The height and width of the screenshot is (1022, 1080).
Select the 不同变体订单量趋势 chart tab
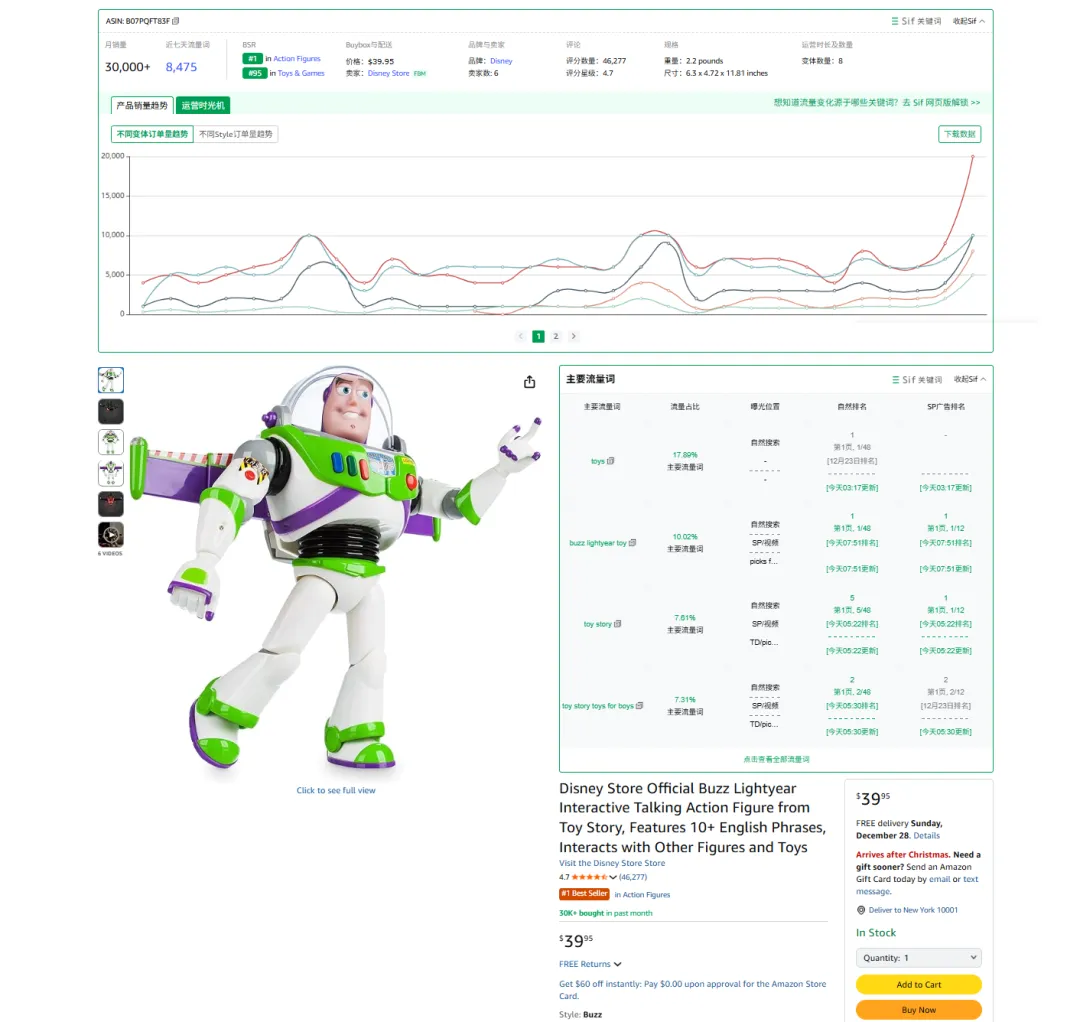click(x=152, y=134)
